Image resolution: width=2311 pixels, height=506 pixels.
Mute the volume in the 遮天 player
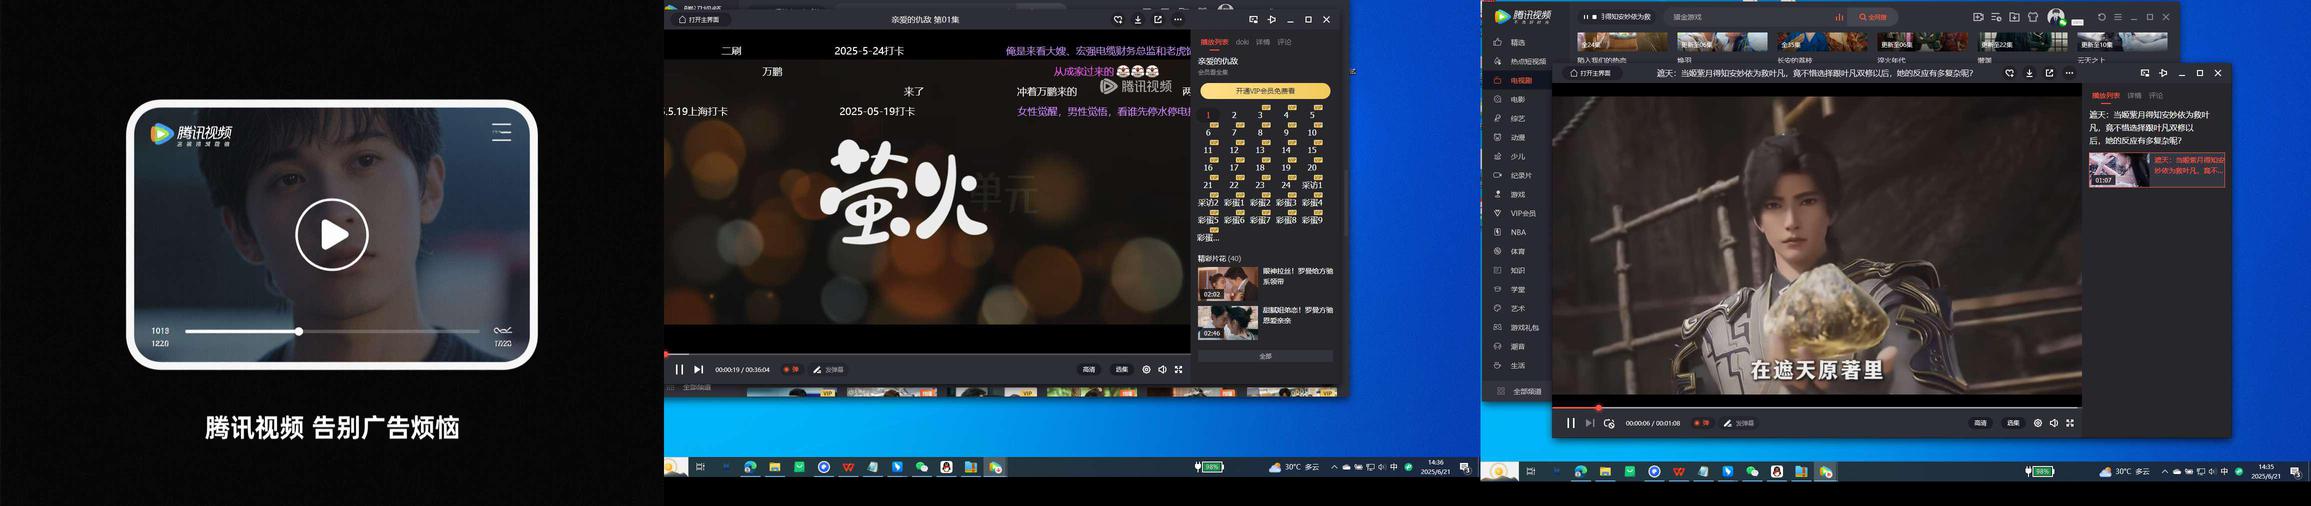pyautogui.click(x=2054, y=423)
